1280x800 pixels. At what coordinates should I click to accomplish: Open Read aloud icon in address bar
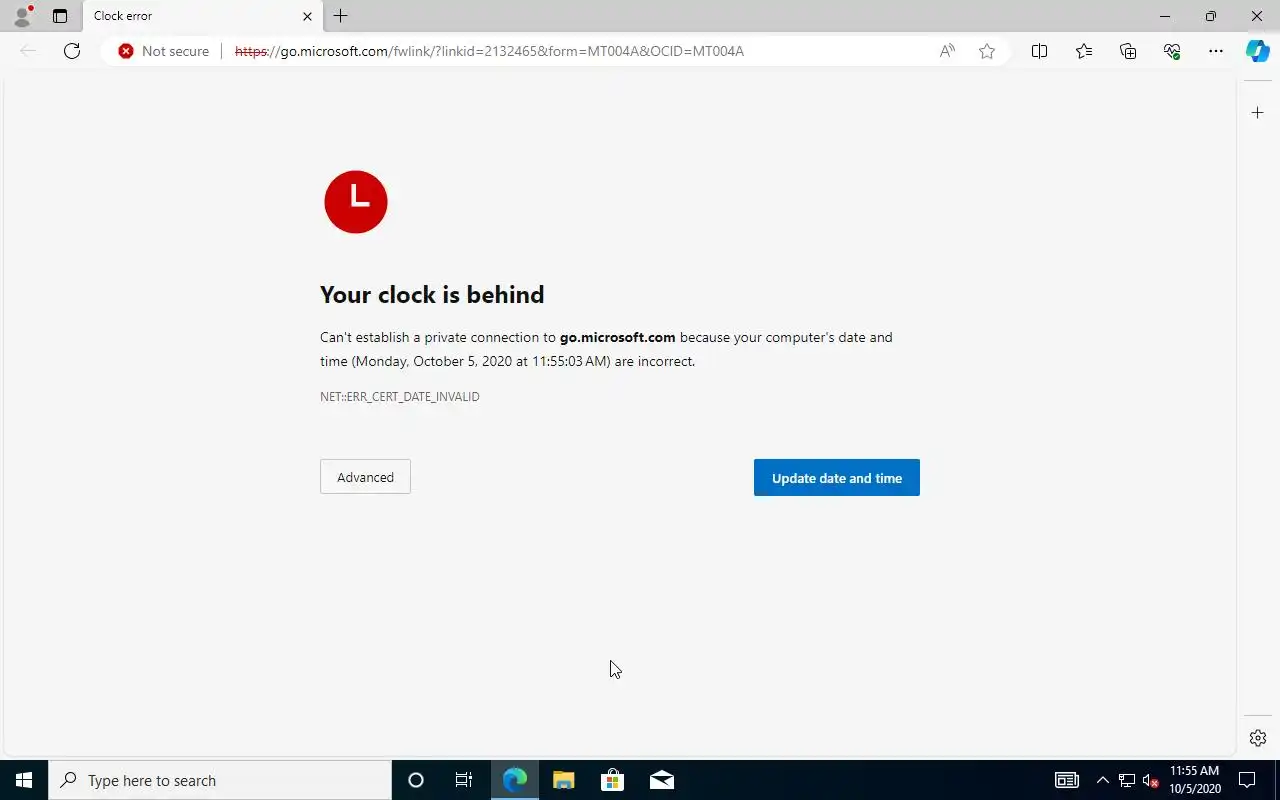point(947,51)
